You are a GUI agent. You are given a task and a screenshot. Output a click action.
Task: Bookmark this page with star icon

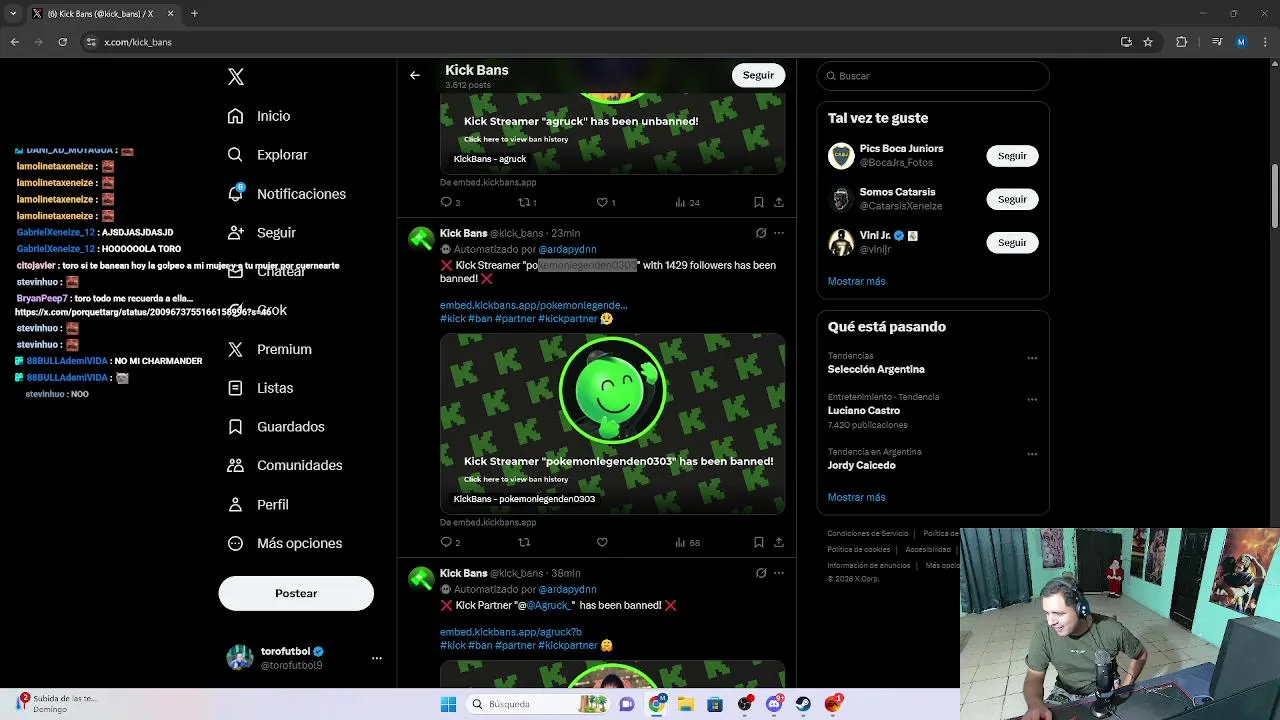[1148, 42]
